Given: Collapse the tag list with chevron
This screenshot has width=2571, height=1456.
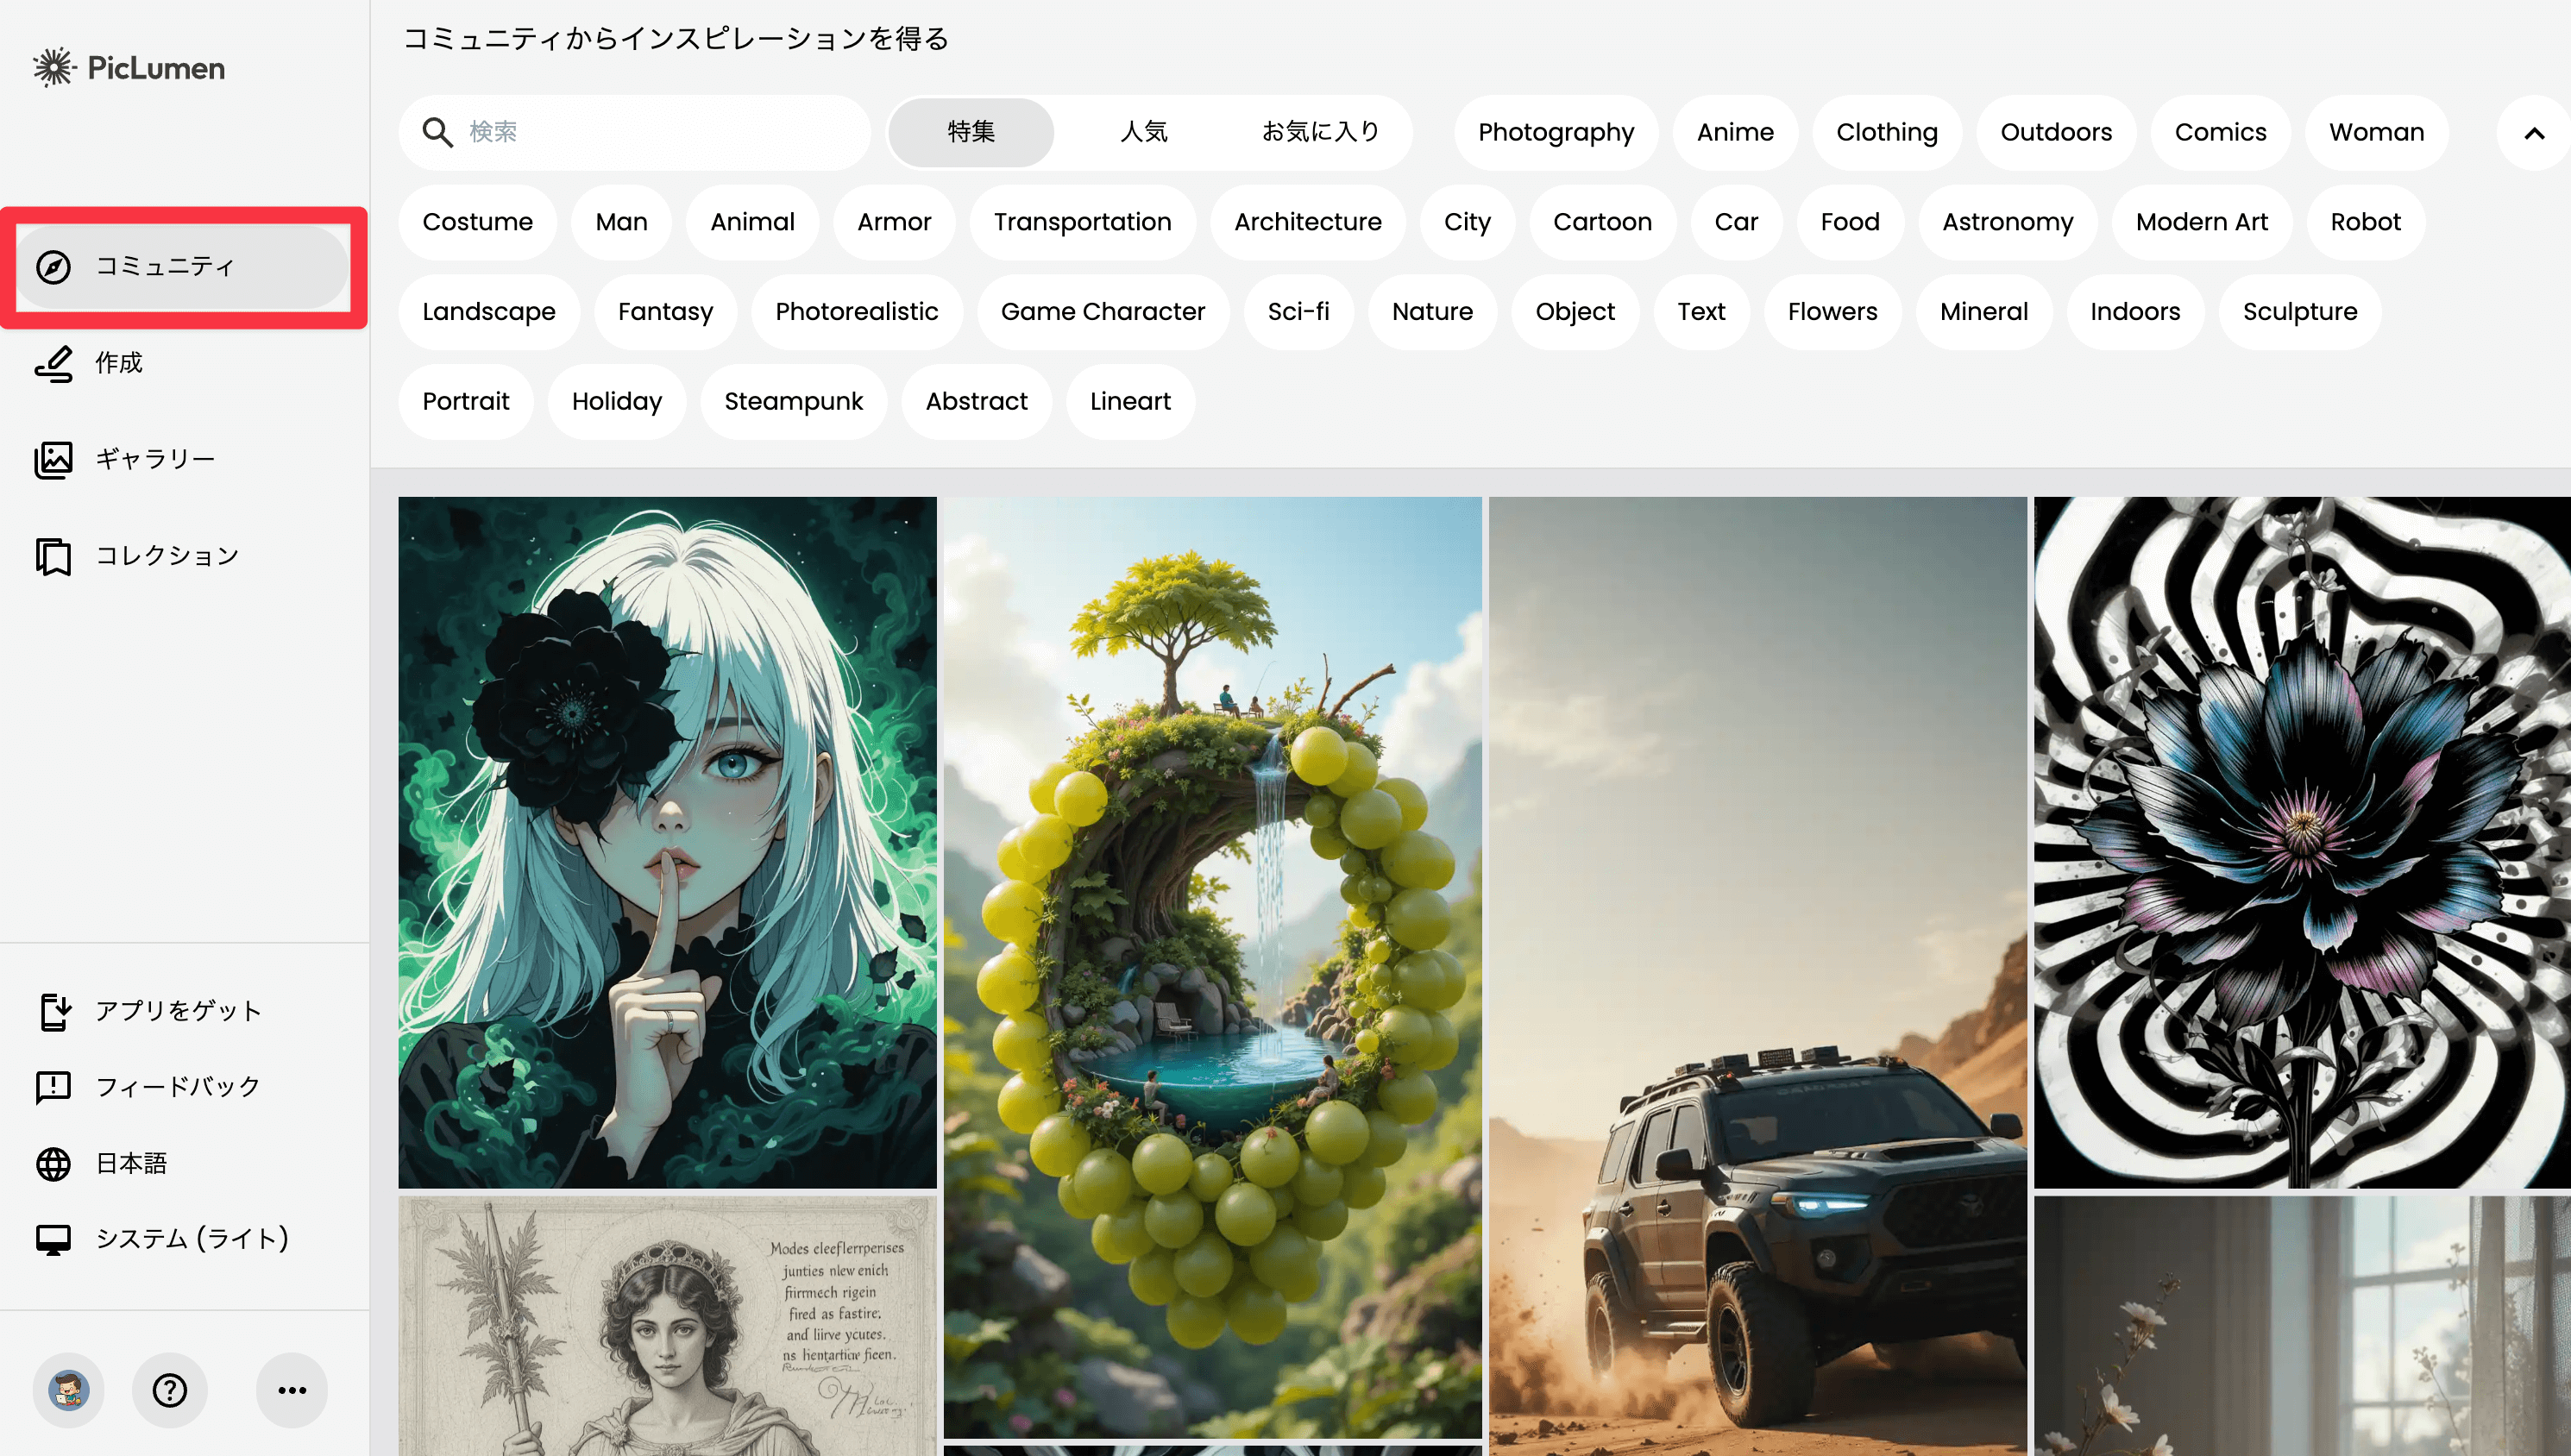Looking at the screenshot, I should pos(2533,132).
